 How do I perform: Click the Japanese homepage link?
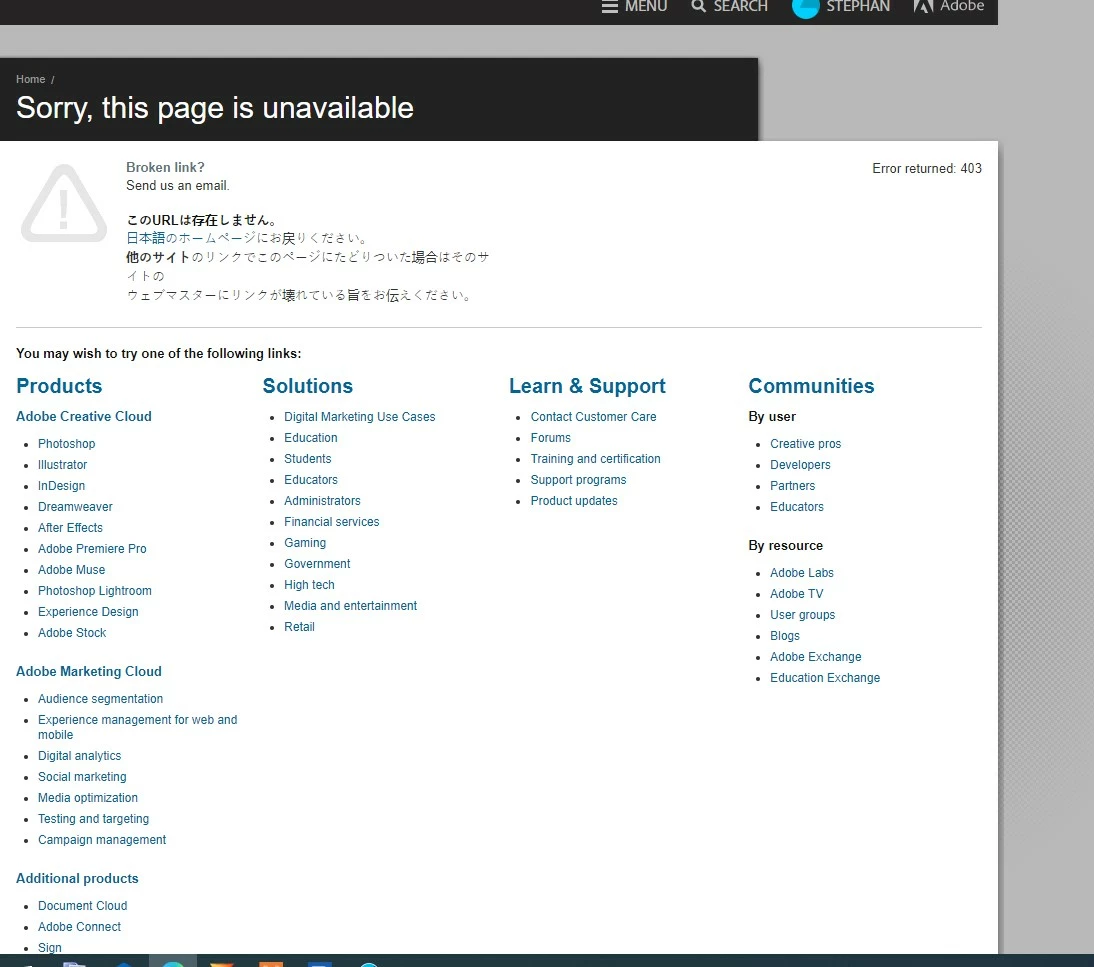pos(191,238)
